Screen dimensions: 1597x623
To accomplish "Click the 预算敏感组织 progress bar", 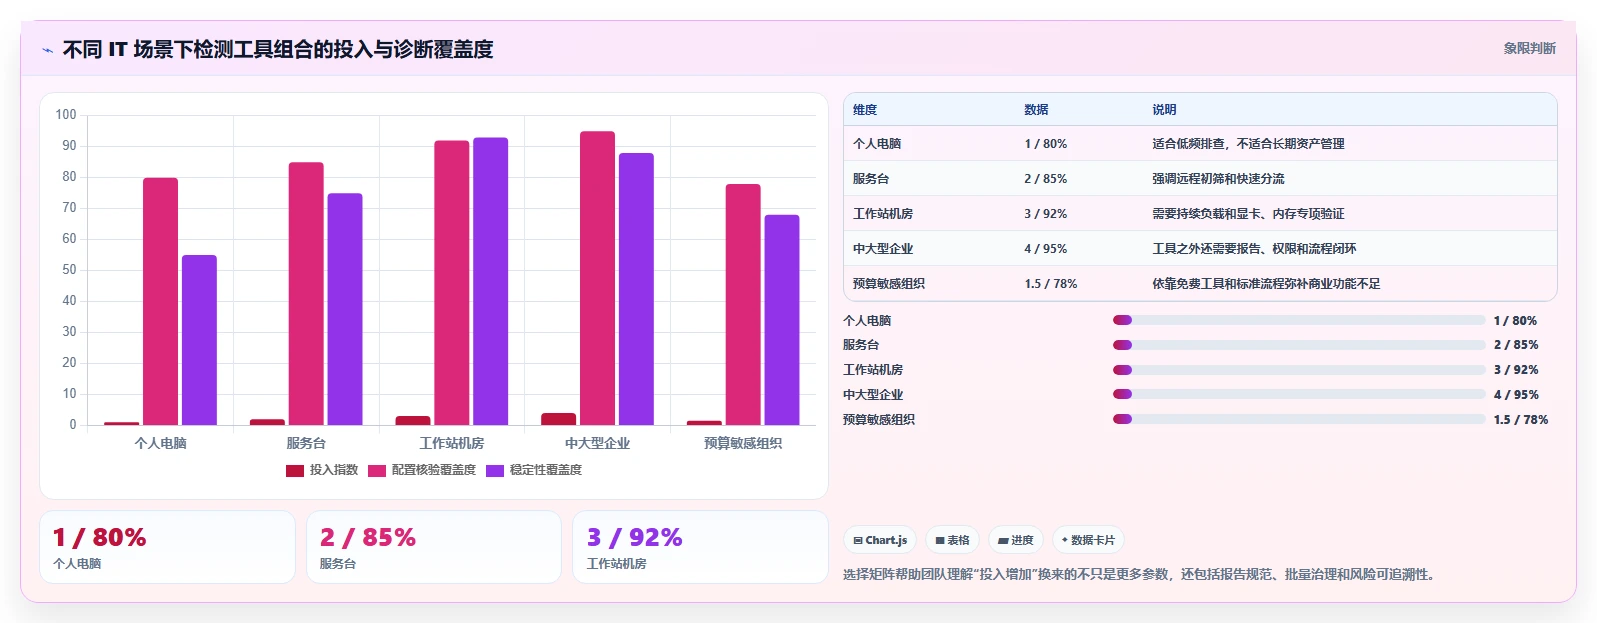I will [1299, 419].
